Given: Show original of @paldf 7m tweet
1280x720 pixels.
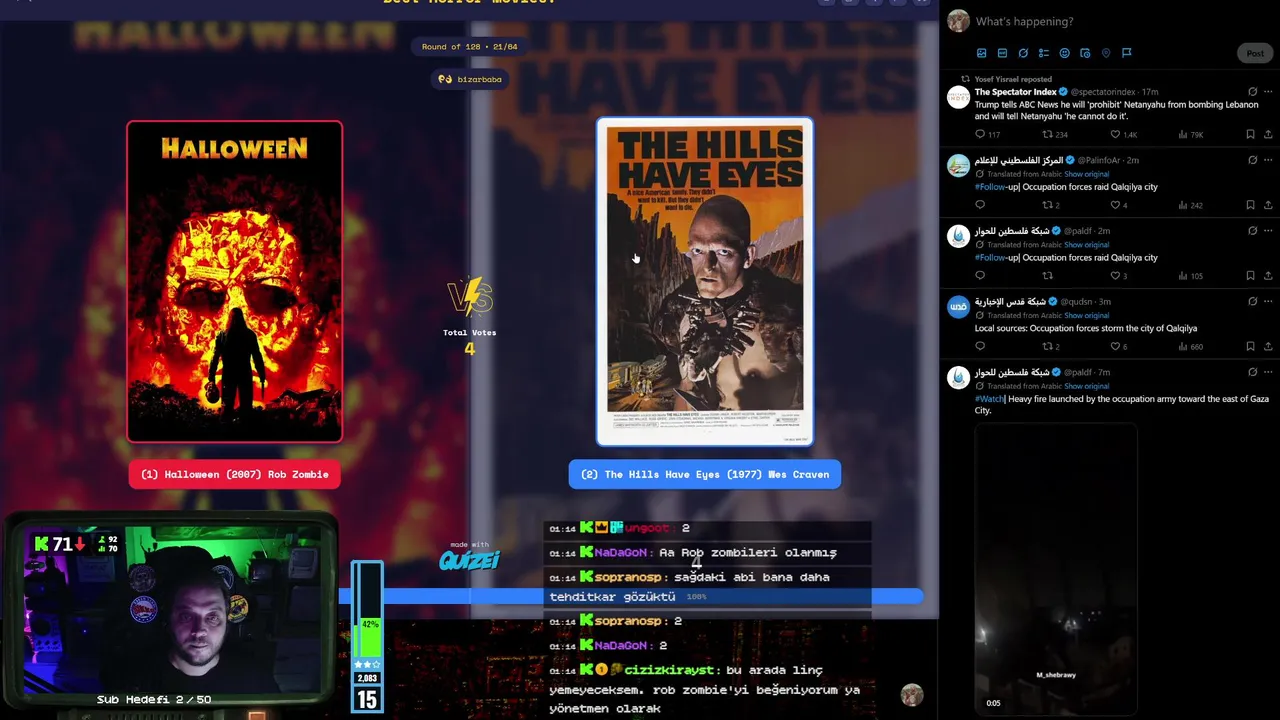Looking at the screenshot, I should (x=1086, y=386).
